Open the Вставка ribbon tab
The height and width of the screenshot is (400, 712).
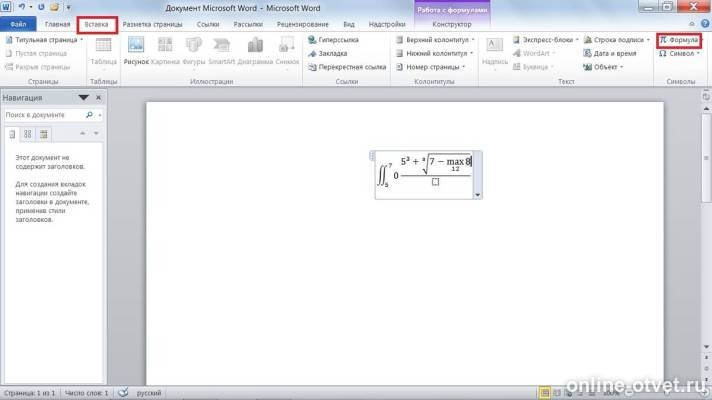coord(97,25)
